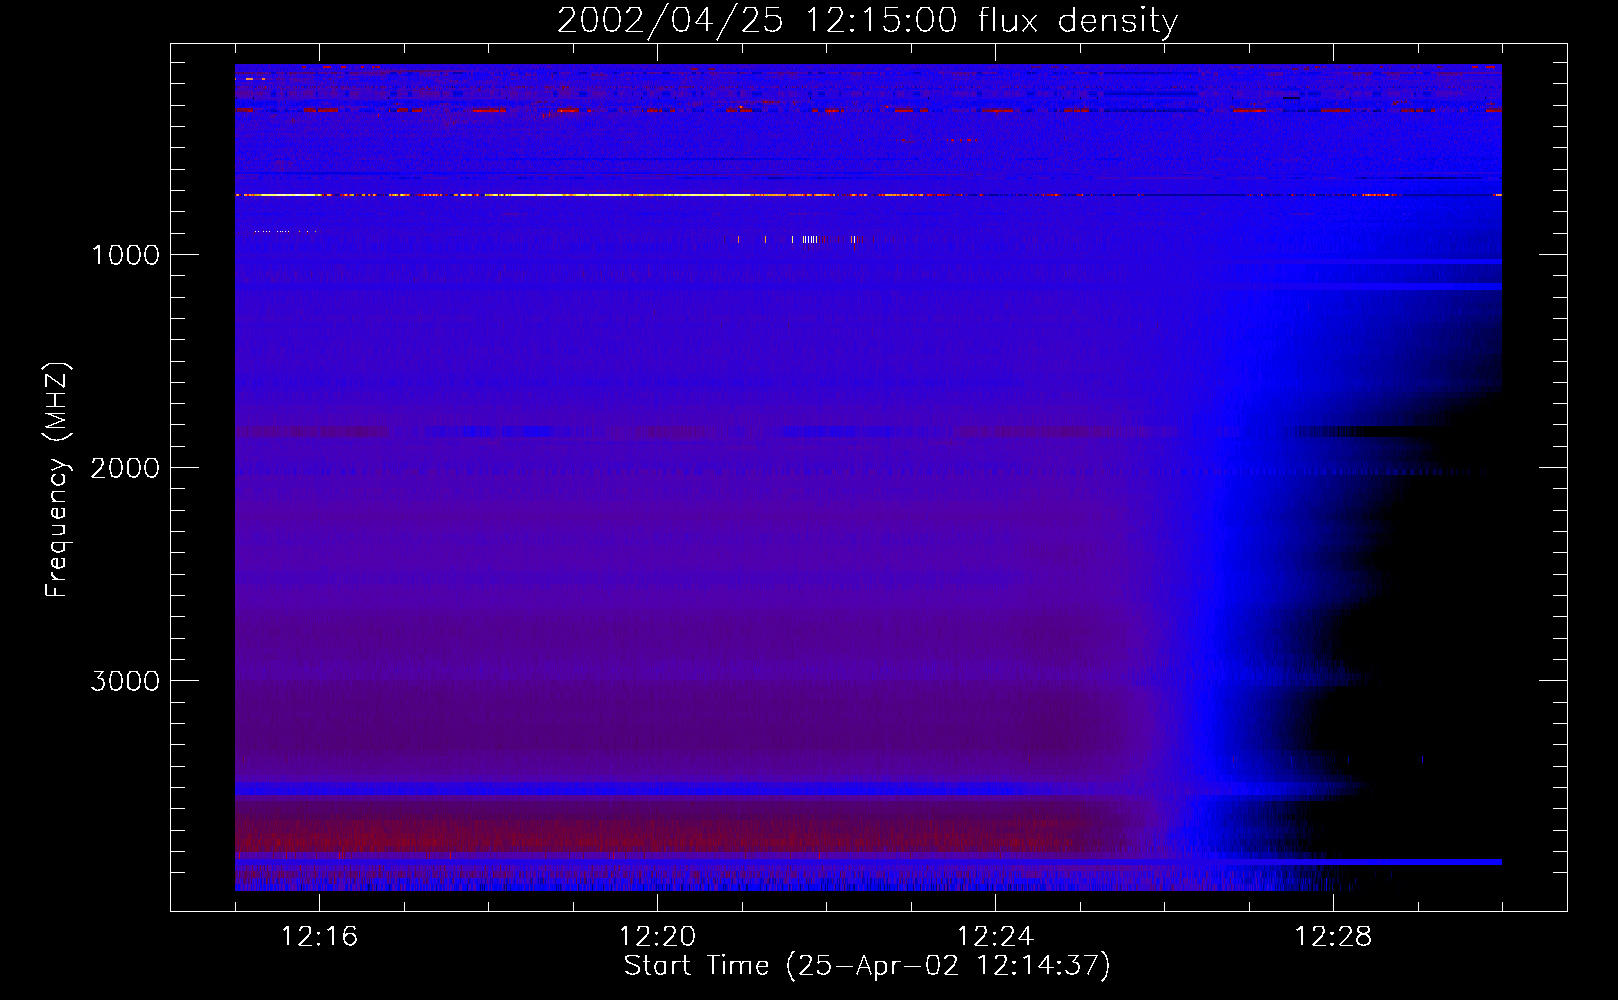Click the 2000 frequency tick label
The width and height of the screenshot is (1618, 1000).
coord(125,468)
